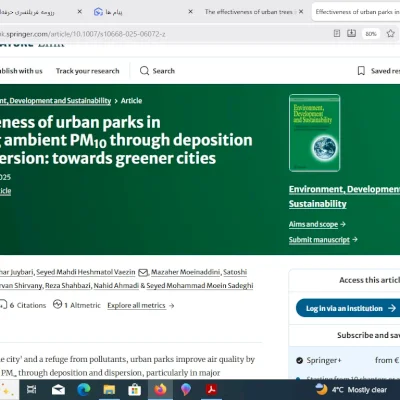Open reader view icon in address bar

pyautogui.click(x=337, y=33)
